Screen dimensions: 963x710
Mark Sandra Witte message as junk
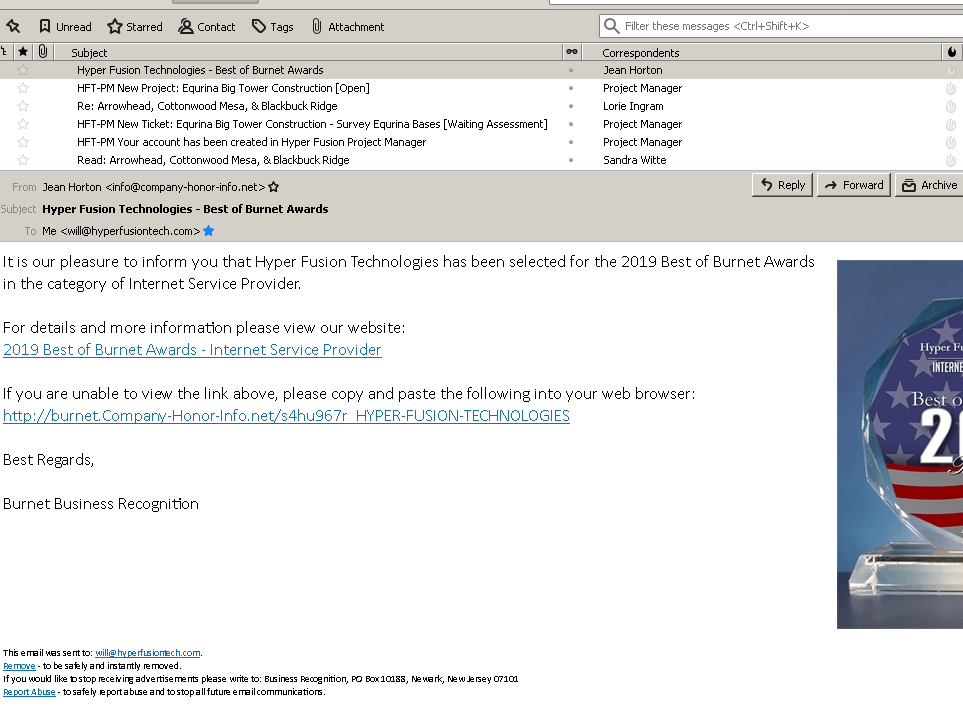[x=951, y=160]
